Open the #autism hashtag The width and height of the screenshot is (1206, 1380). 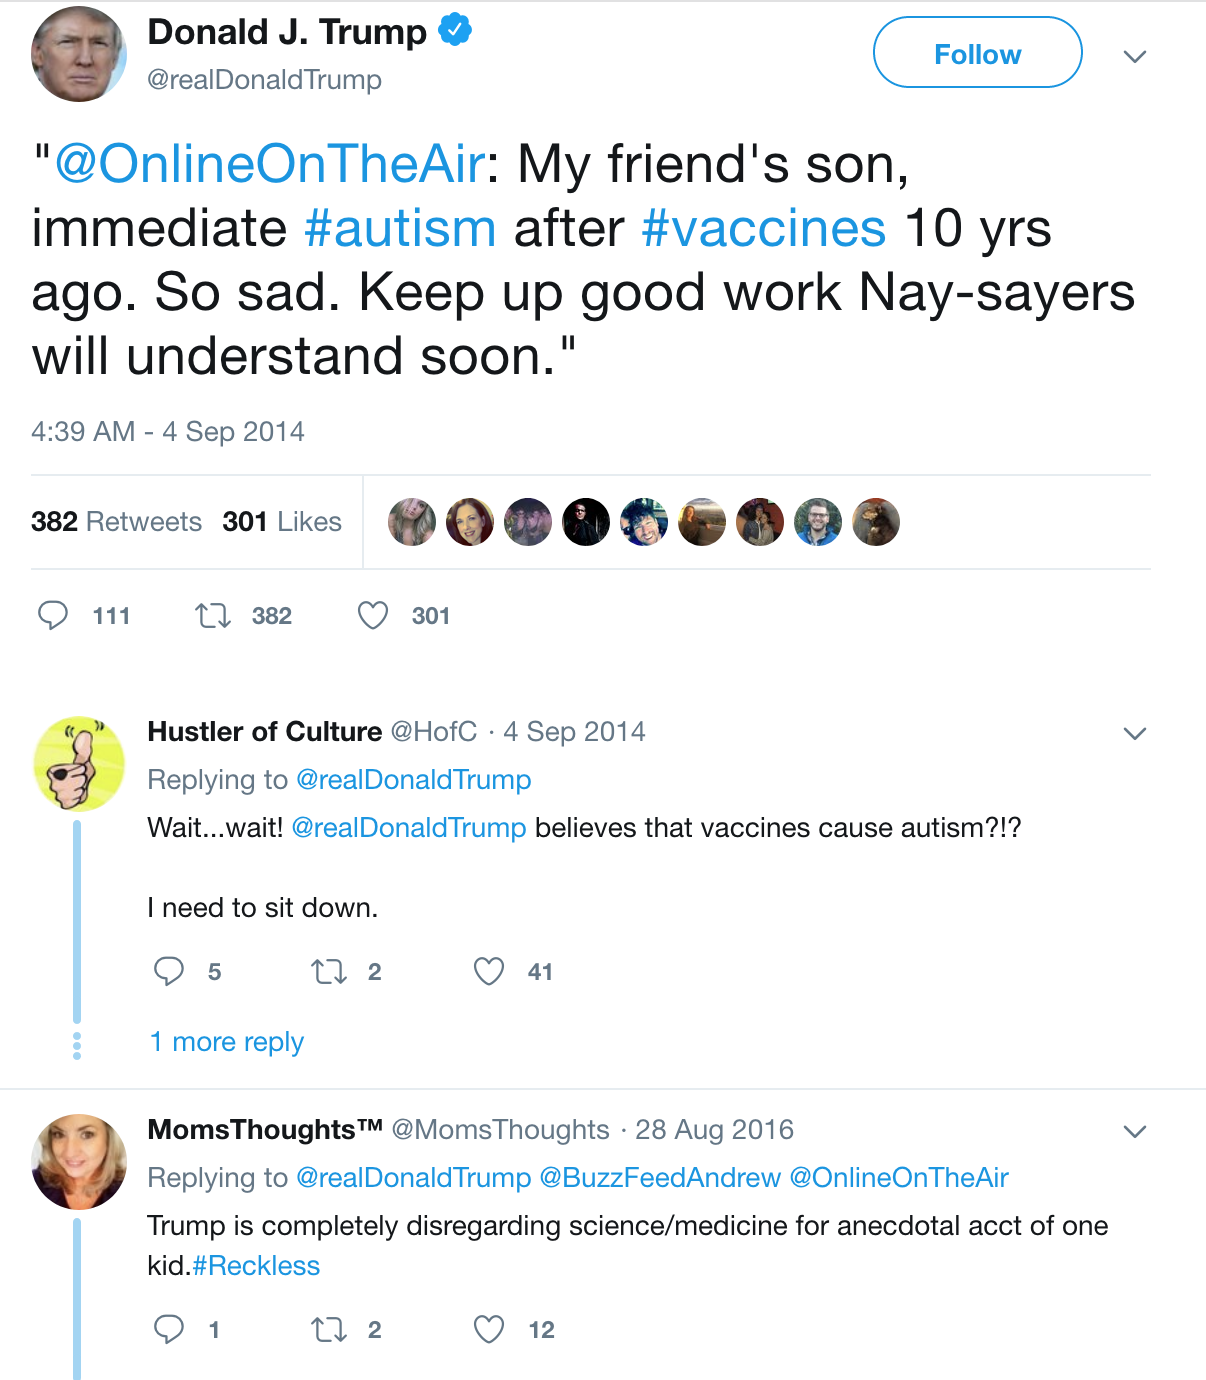point(400,228)
